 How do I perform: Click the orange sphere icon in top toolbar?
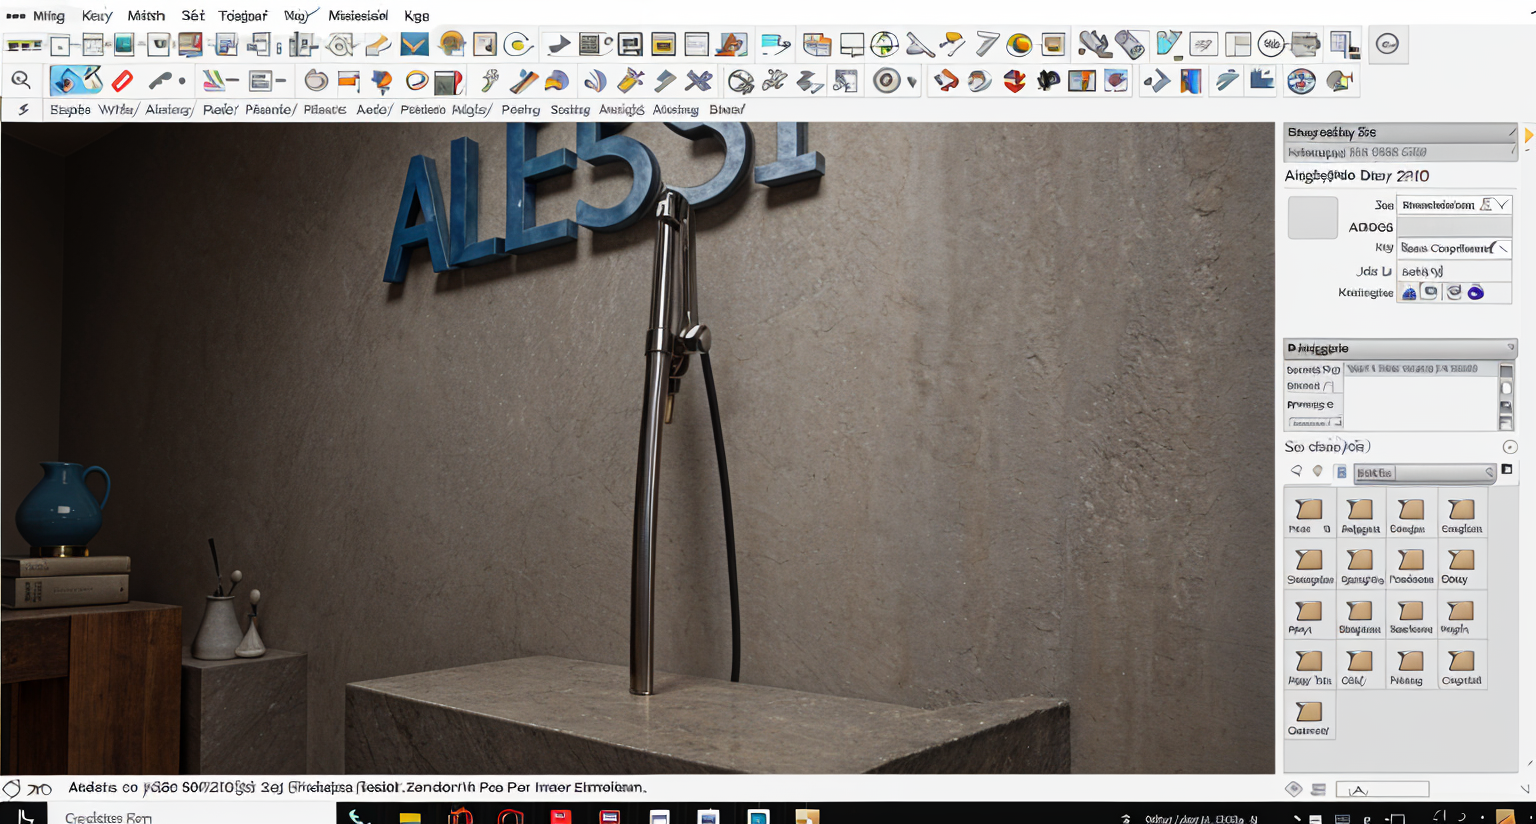pos(1019,44)
